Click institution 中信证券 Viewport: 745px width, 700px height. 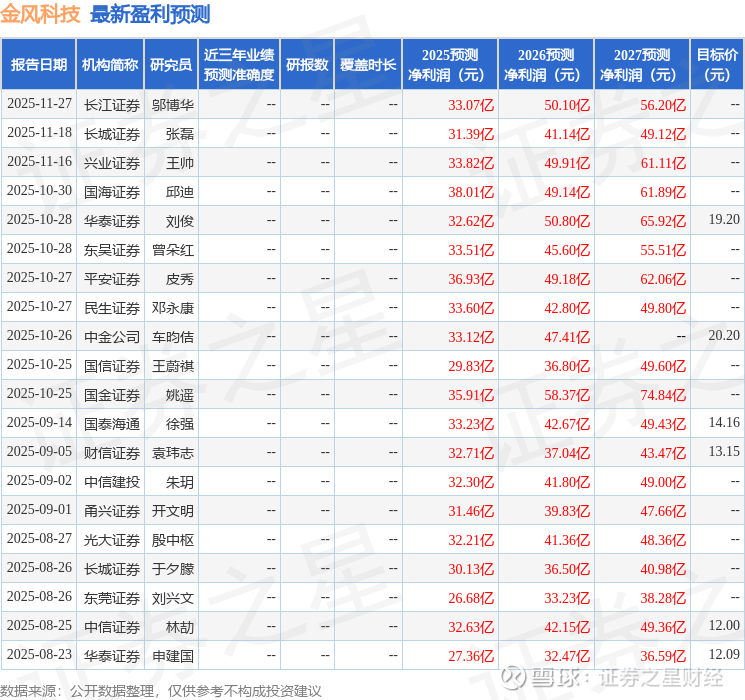(112, 627)
